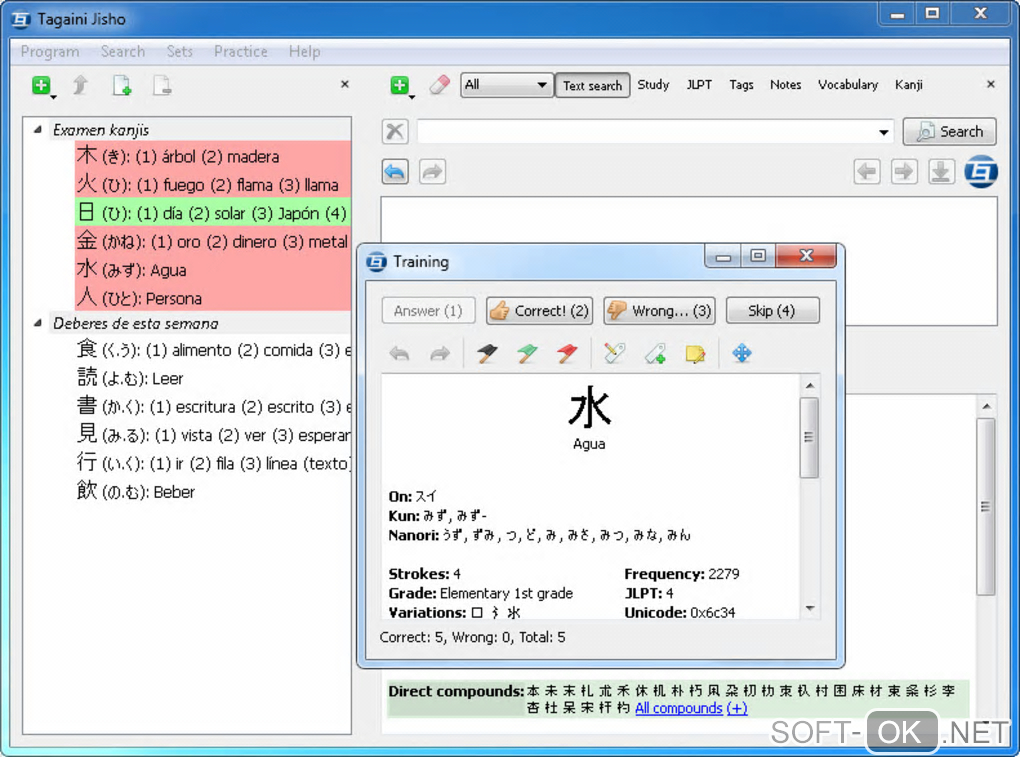Click the round Tagaini logo icon
Viewport: 1020px width, 757px height.
tap(981, 172)
